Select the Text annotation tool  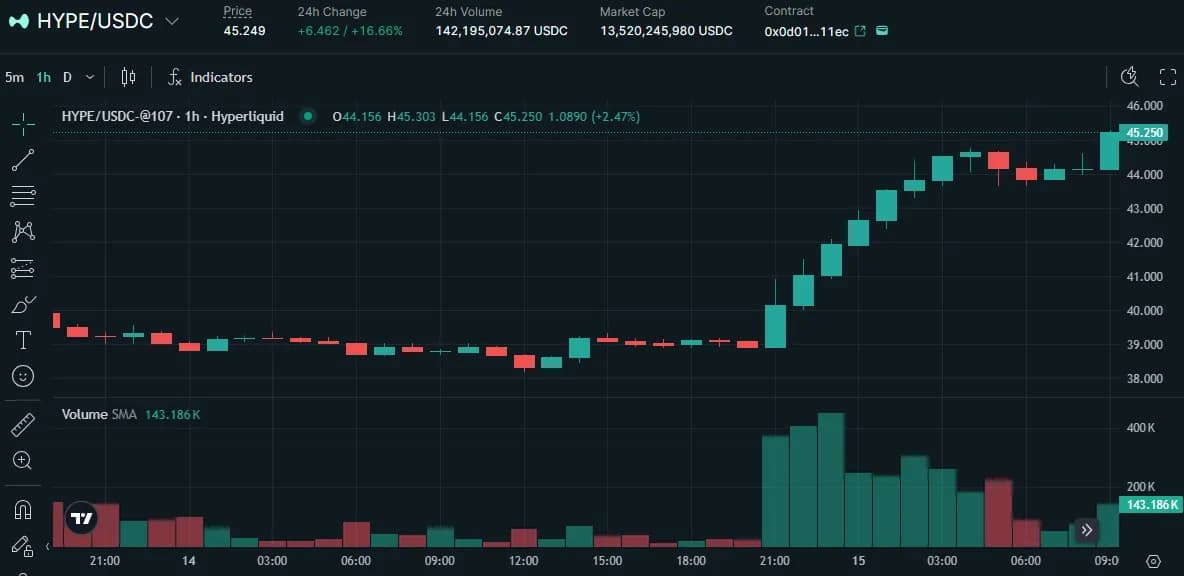tap(23, 340)
